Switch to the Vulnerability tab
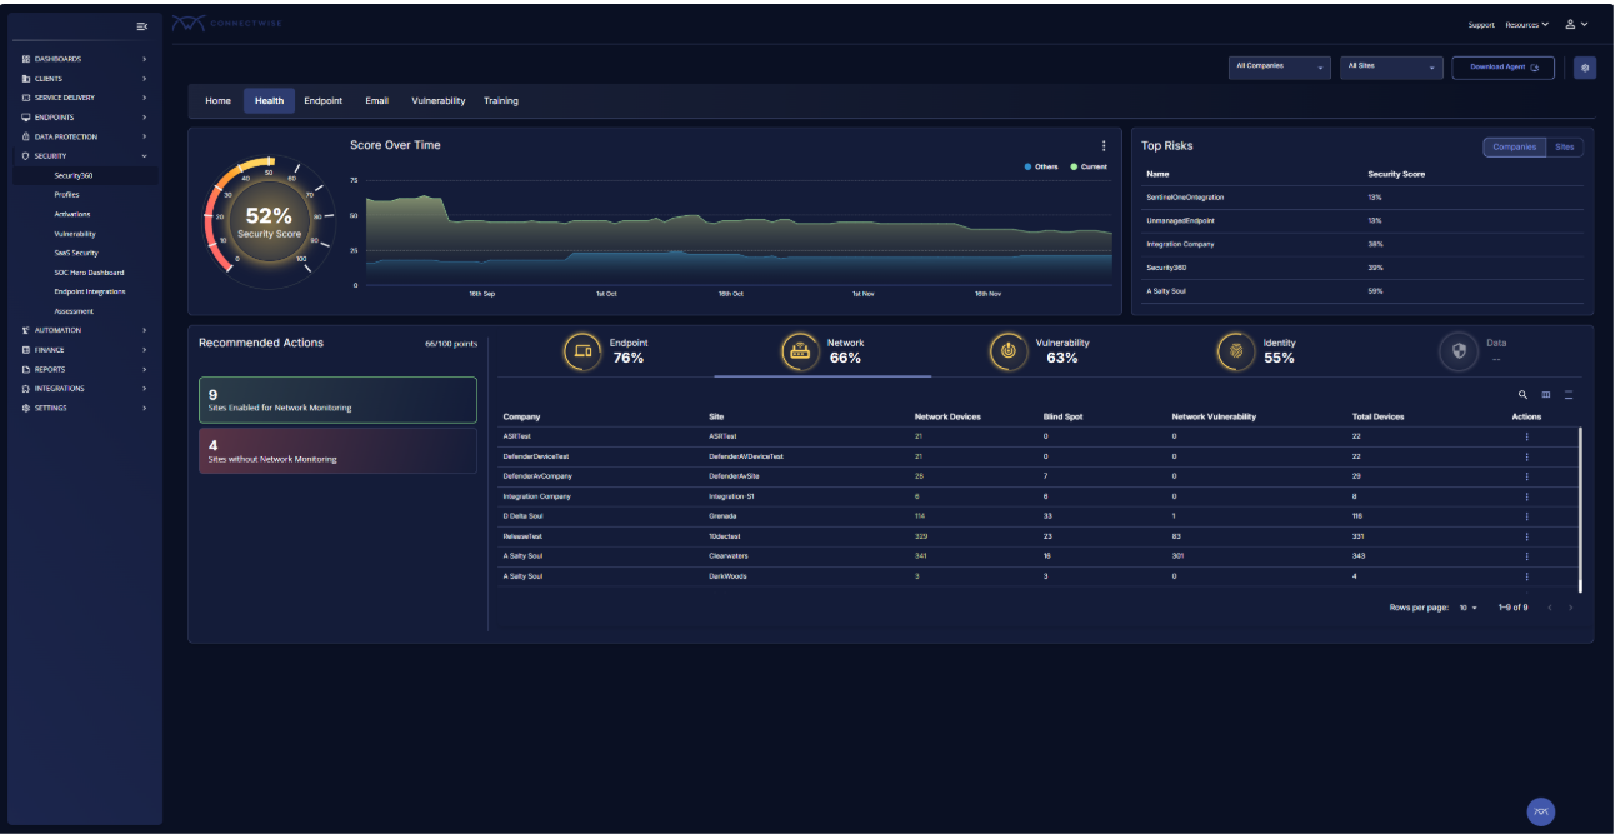The height and width of the screenshot is (834, 1614). [x=438, y=101]
